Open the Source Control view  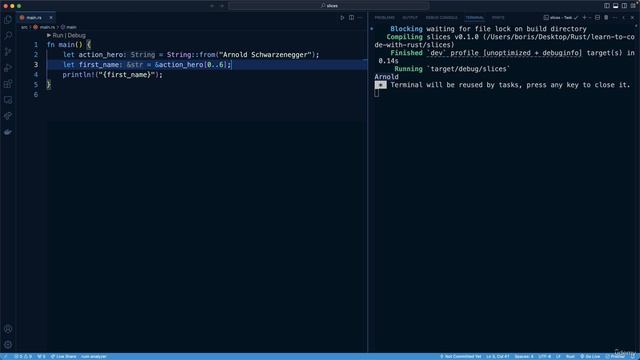point(8,52)
